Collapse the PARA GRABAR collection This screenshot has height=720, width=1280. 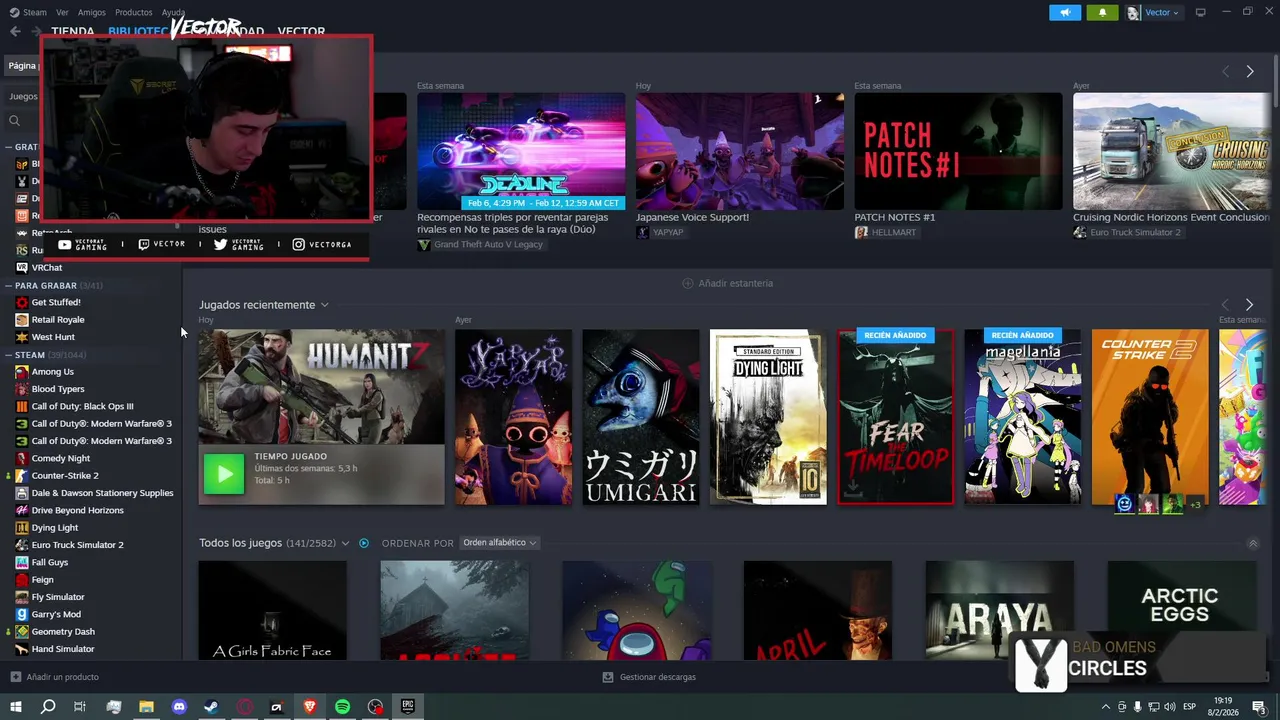coord(8,285)
